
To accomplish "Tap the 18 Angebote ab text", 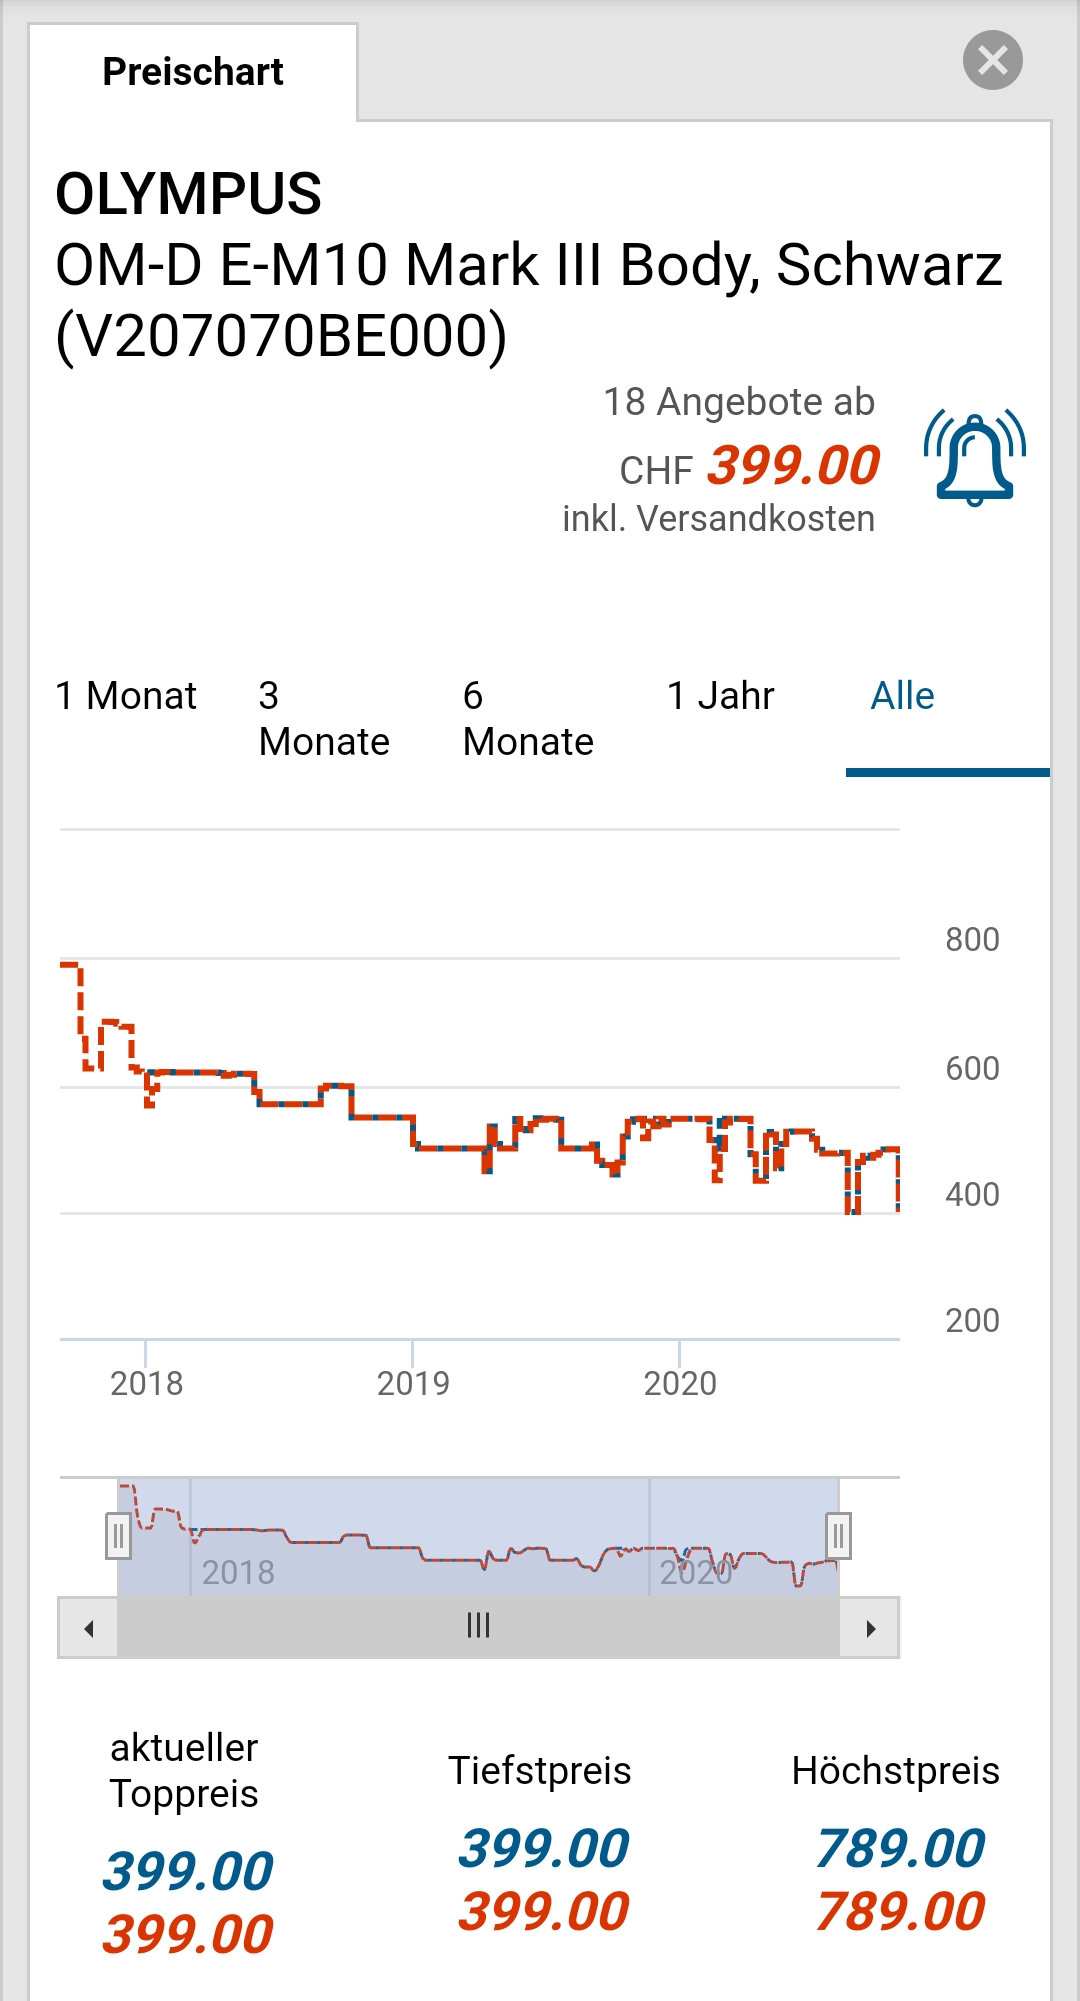I will point(739,402).
